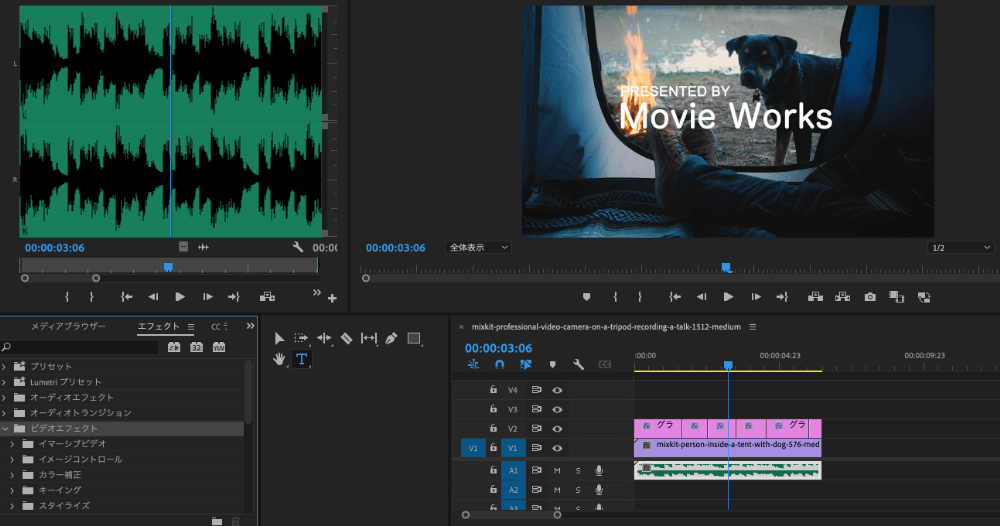
Task: Expand the オーディオエフェクト folder
Action: 5,397
